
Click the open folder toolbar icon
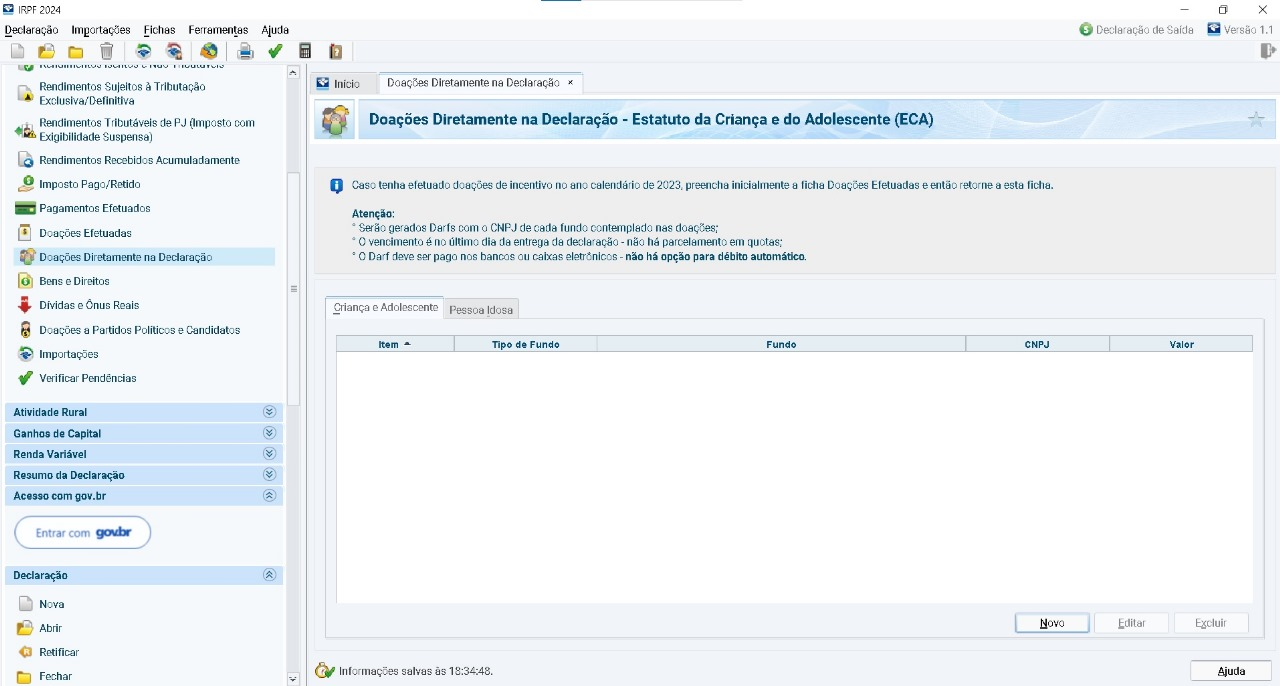[x=46, y=51]
